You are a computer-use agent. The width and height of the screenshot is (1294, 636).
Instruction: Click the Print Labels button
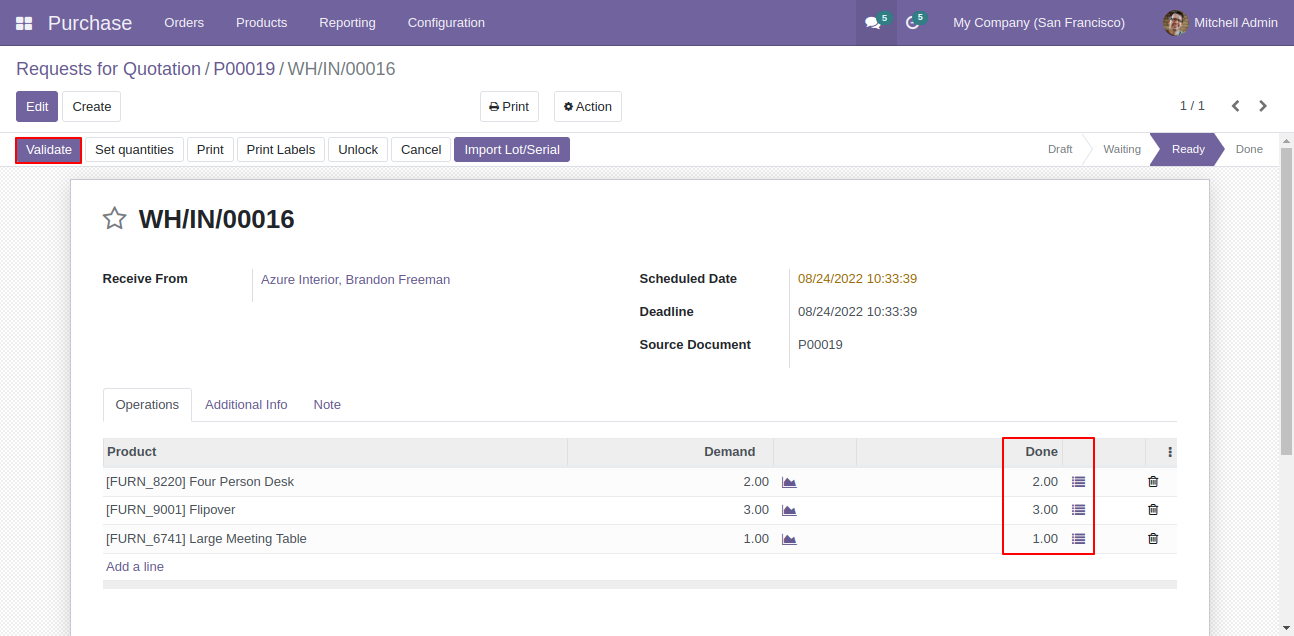click(281, 150)
